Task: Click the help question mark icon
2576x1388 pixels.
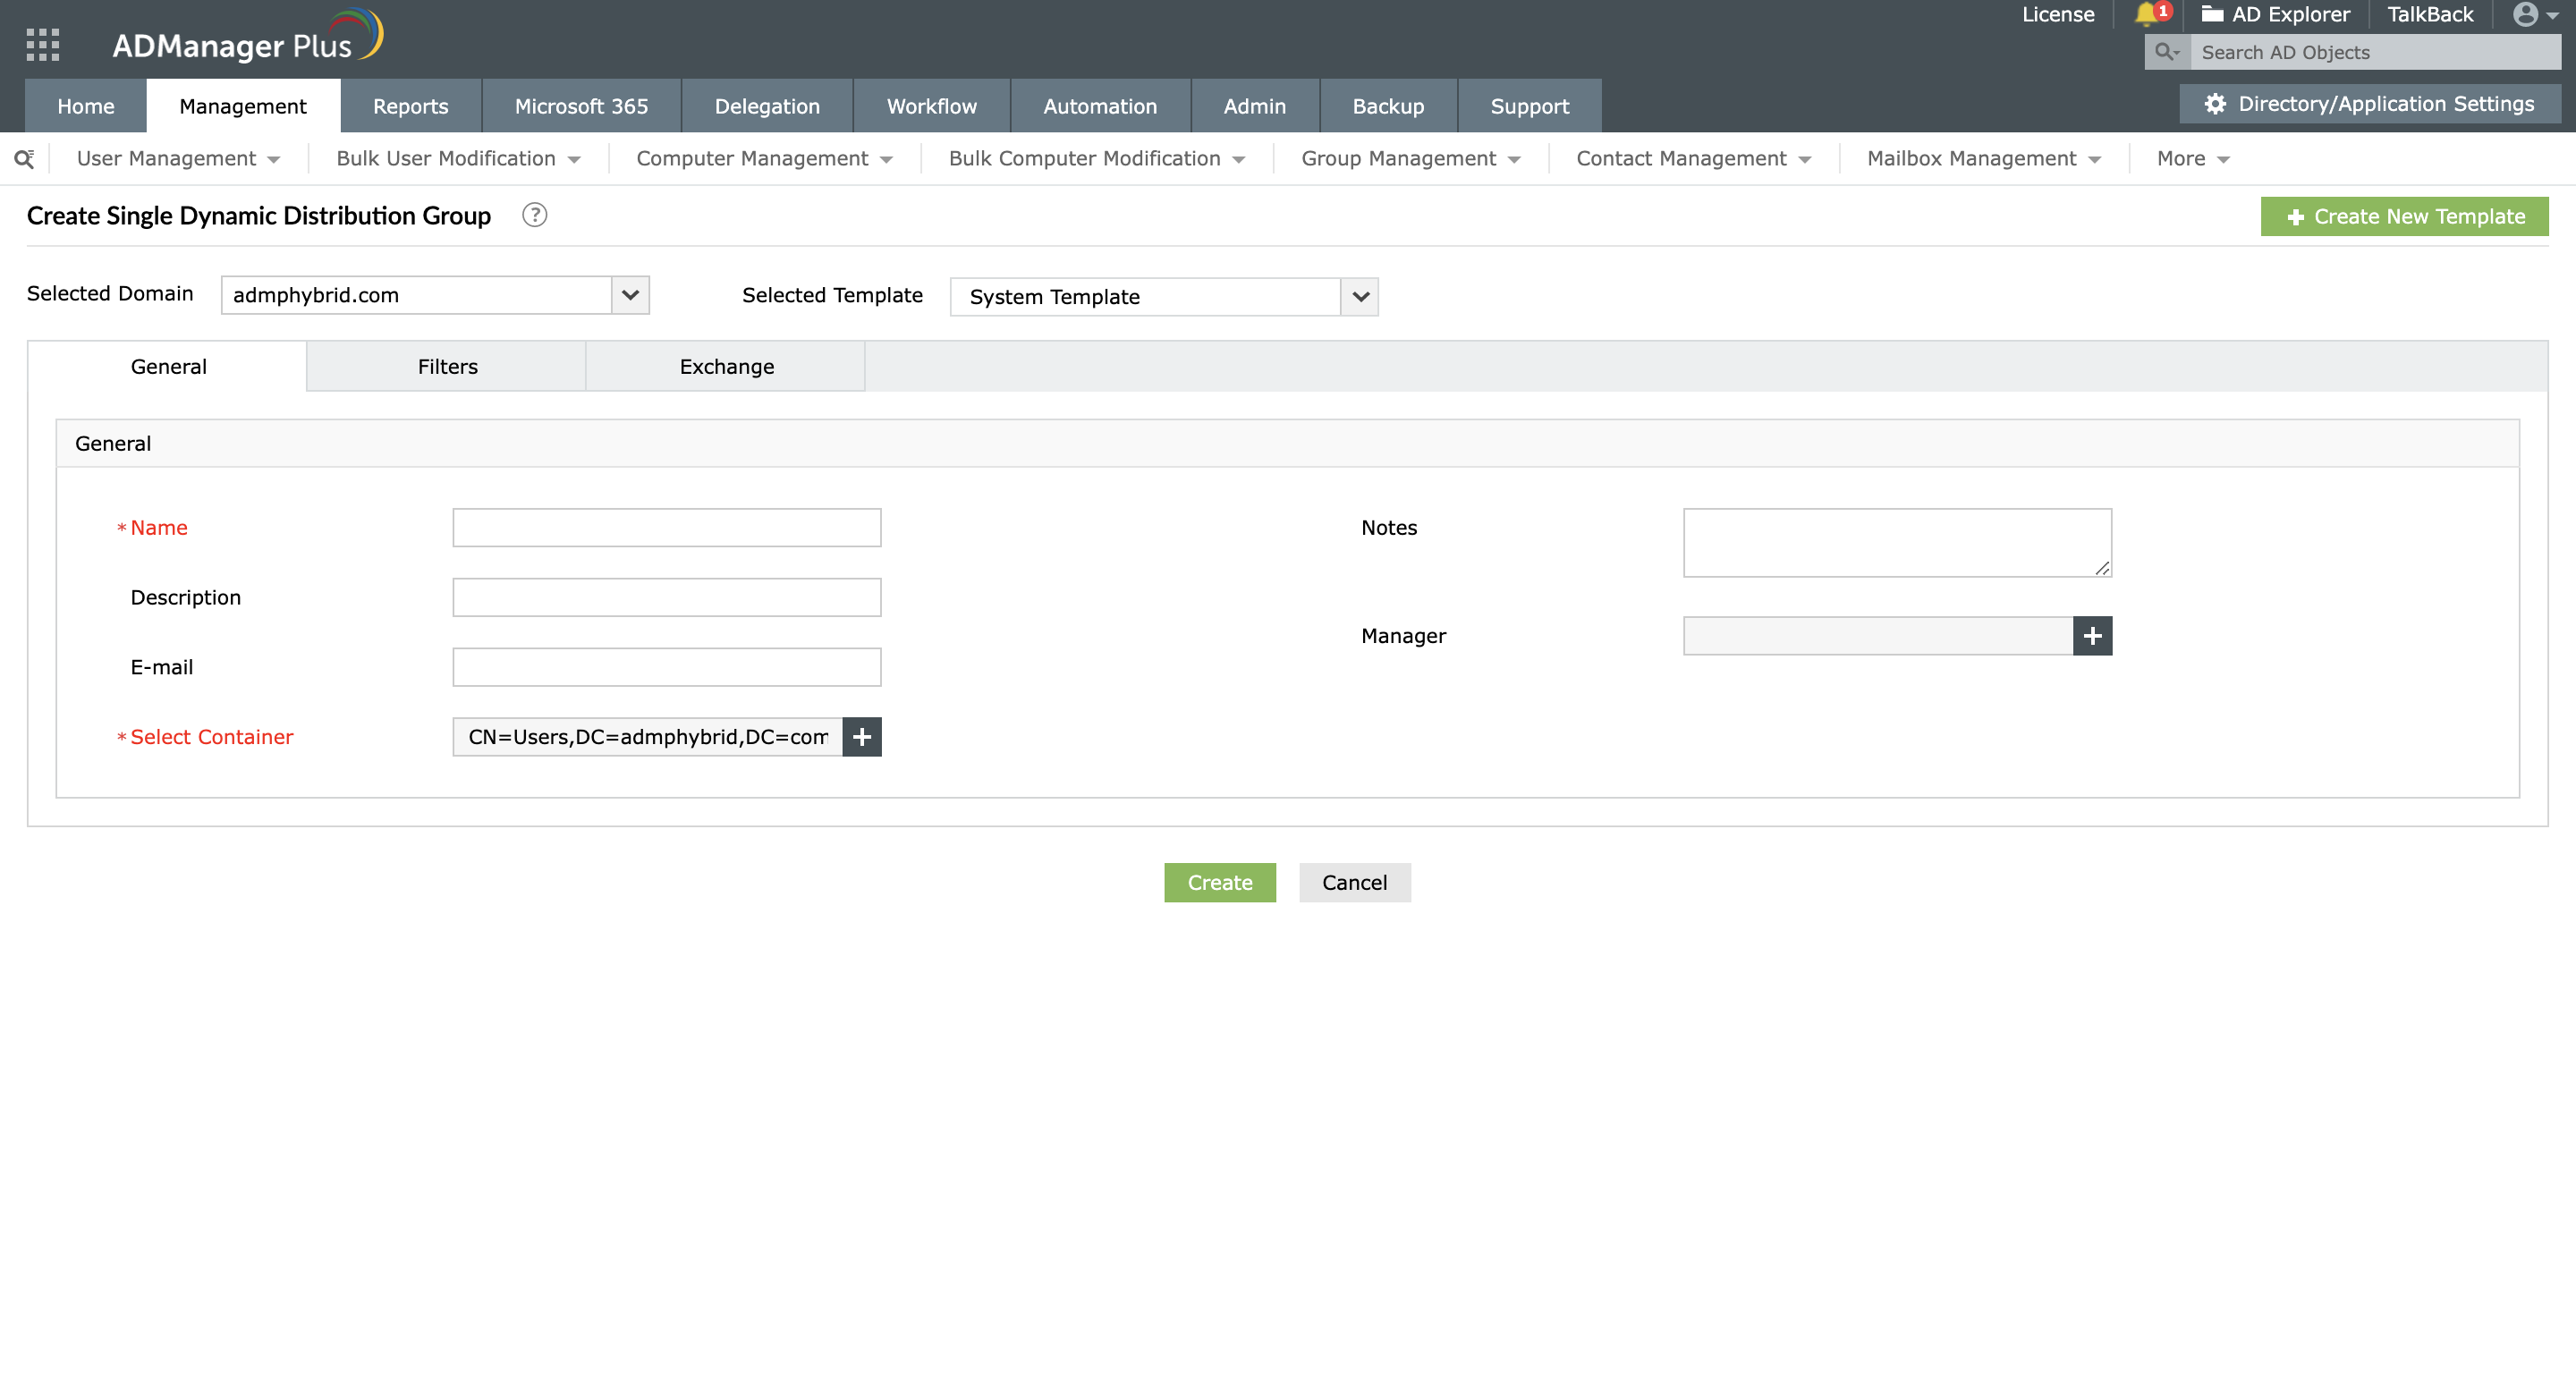Action: (x=534, y=215)
